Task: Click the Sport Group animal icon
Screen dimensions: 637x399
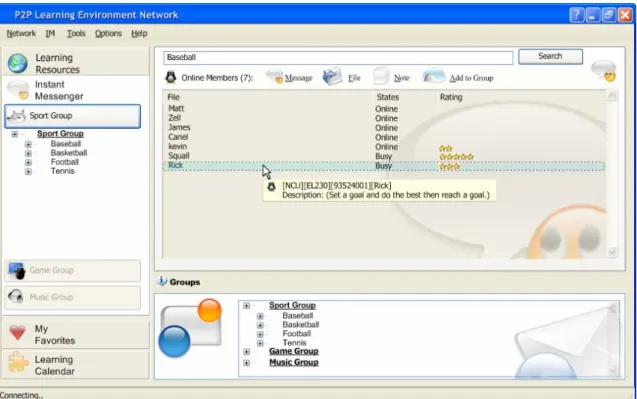Action: (16, 116)
